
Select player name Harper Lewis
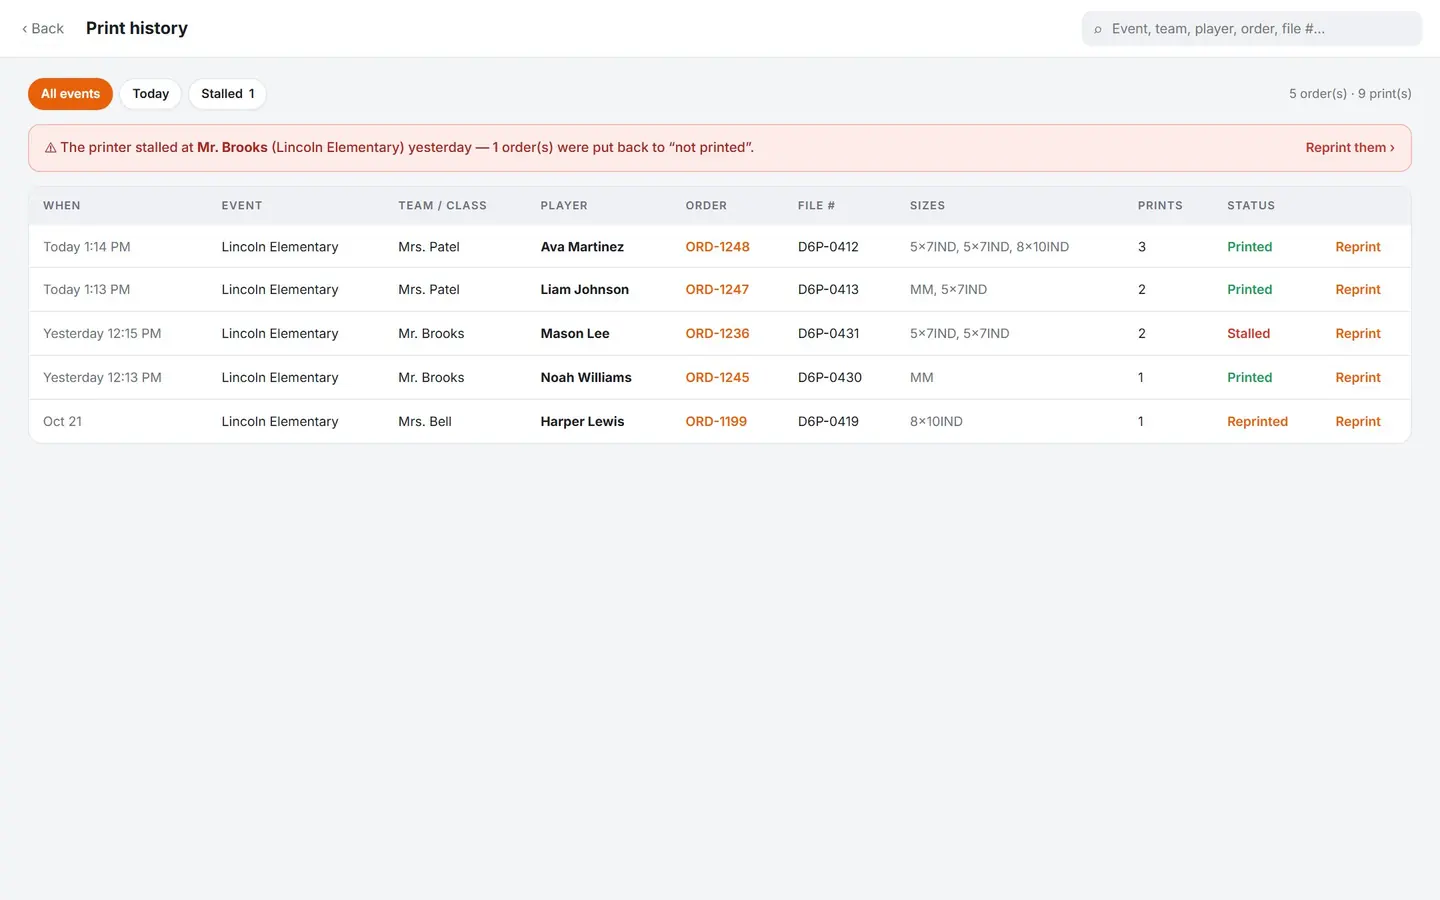[x=582, y=422]
